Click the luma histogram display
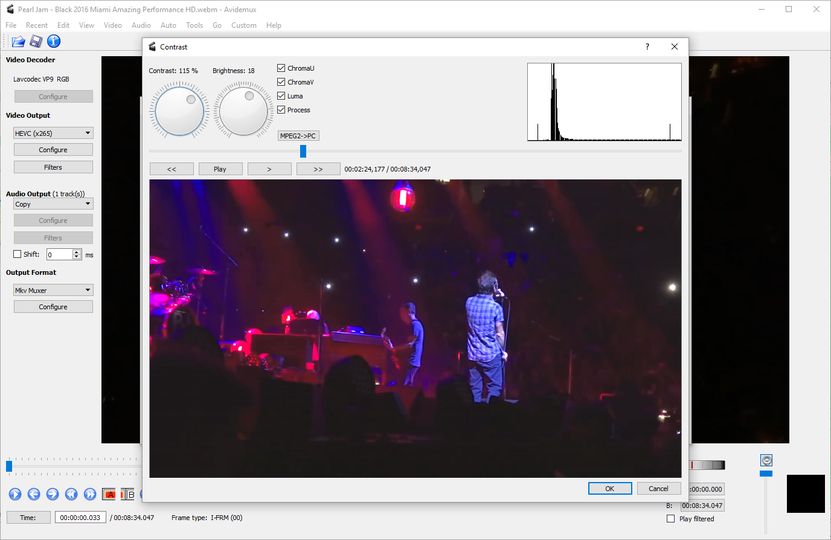 point(604,102)
